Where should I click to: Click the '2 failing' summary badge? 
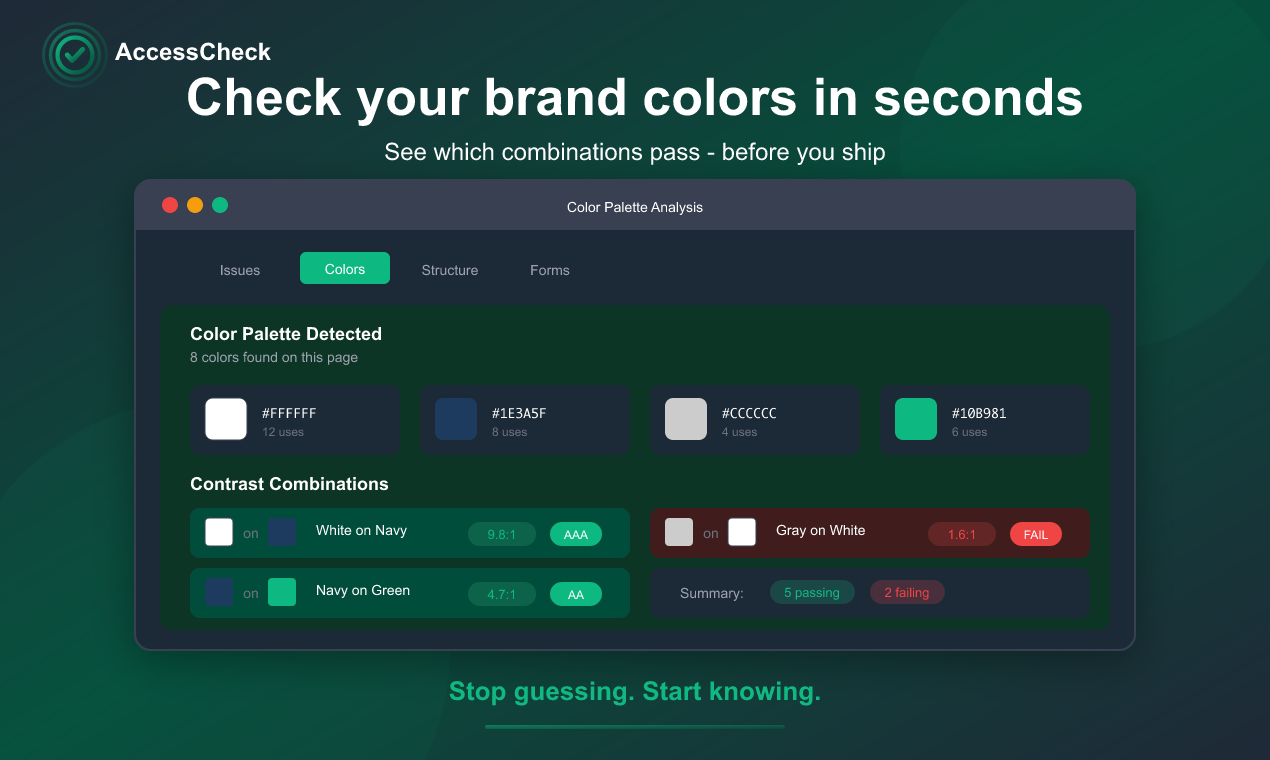pos(907,592)
